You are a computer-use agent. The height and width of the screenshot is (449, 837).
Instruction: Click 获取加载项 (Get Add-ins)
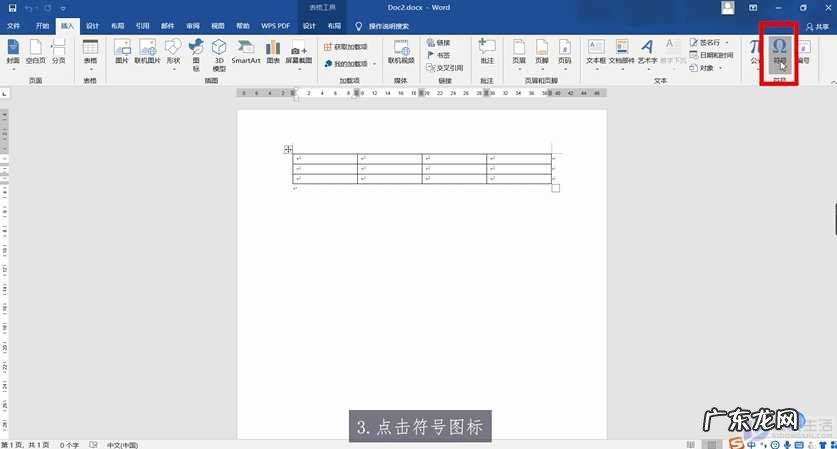pos(346,47)
